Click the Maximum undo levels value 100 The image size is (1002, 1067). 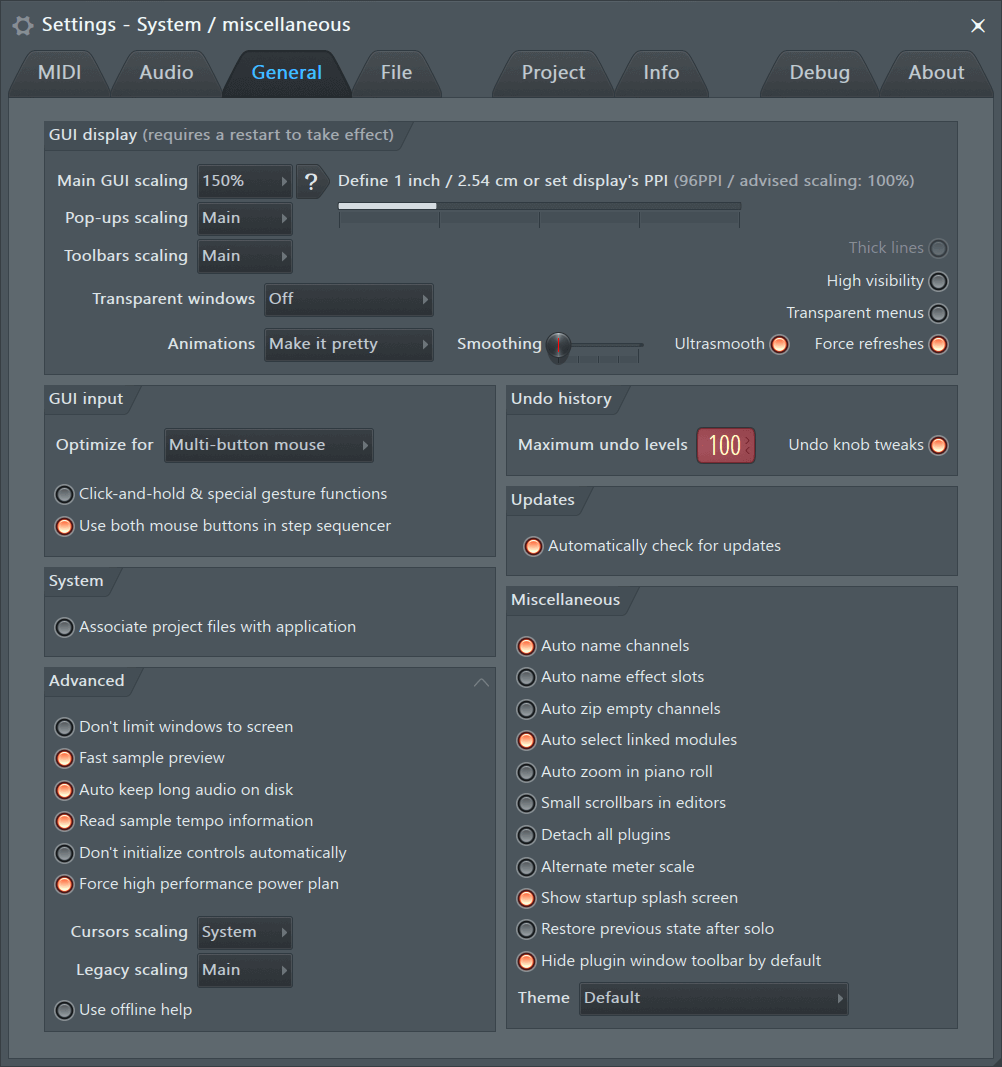726,446
